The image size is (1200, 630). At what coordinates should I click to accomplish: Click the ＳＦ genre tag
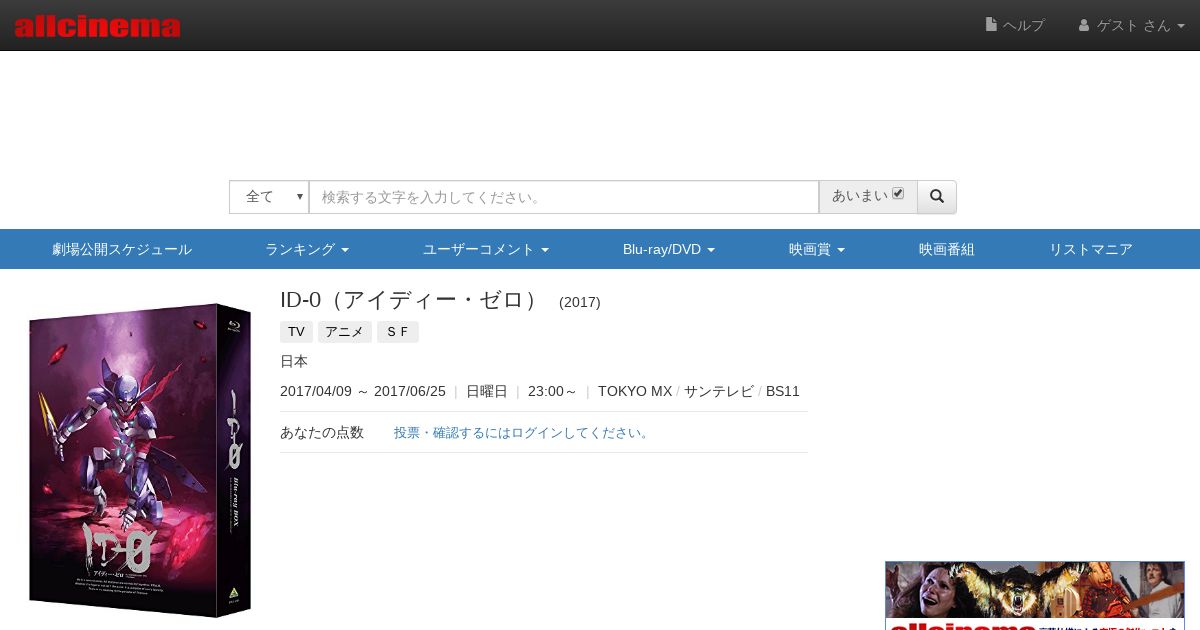(398, 332)
